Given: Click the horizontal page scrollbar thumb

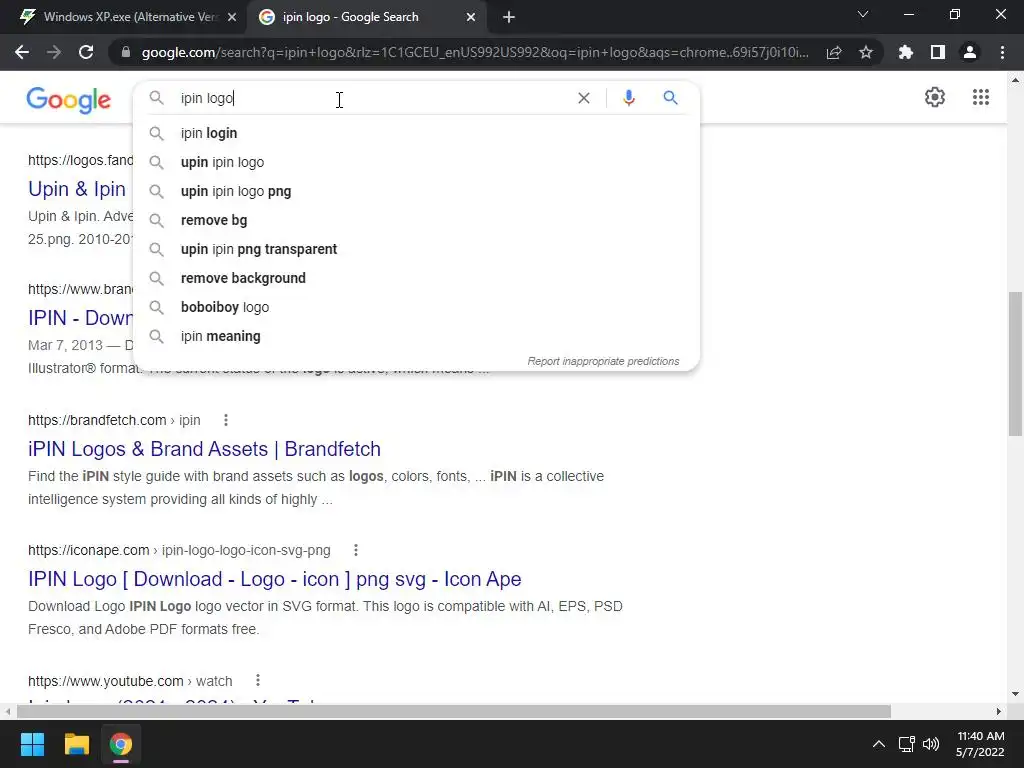Looking at the screenshot, I should pos(454,711).
